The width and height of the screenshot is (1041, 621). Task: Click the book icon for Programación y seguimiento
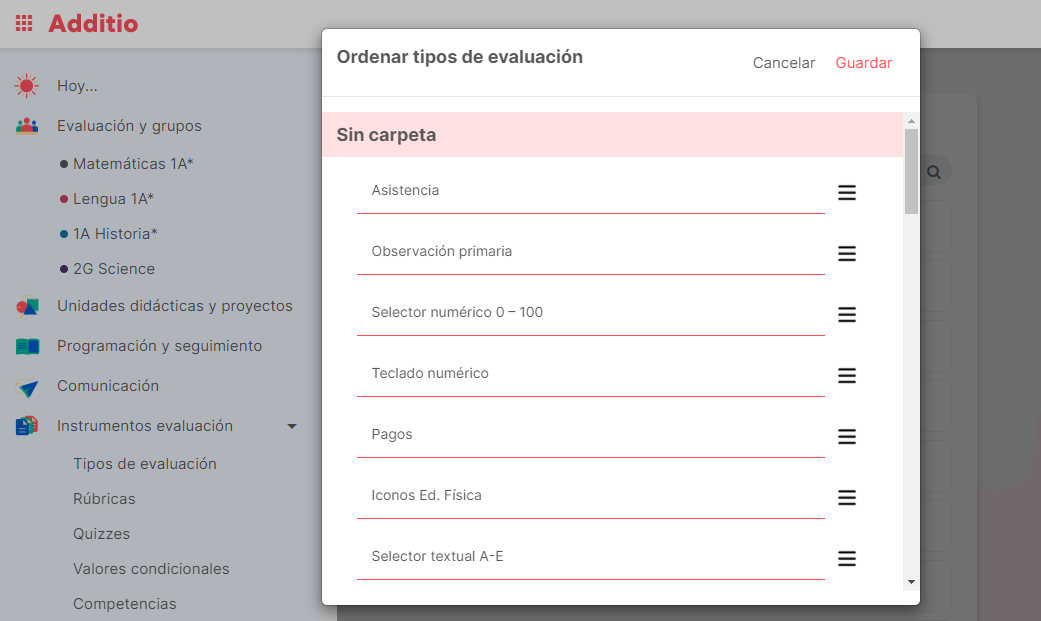point(27,346)
